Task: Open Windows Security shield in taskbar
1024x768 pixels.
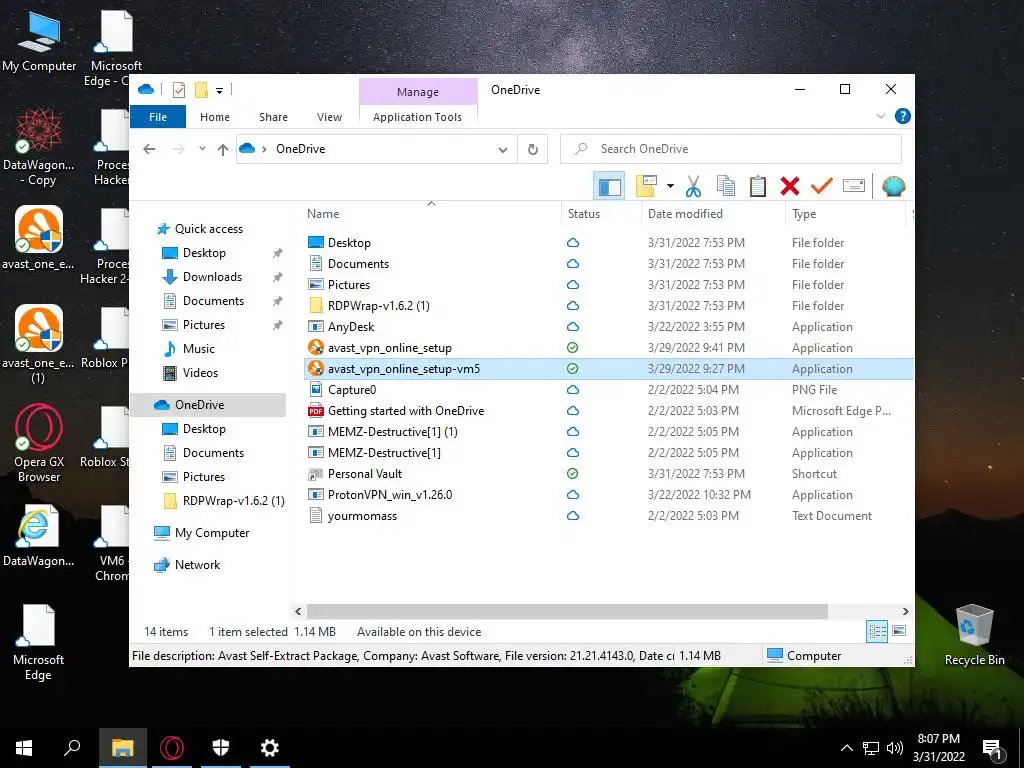Action: click(221, 748)
